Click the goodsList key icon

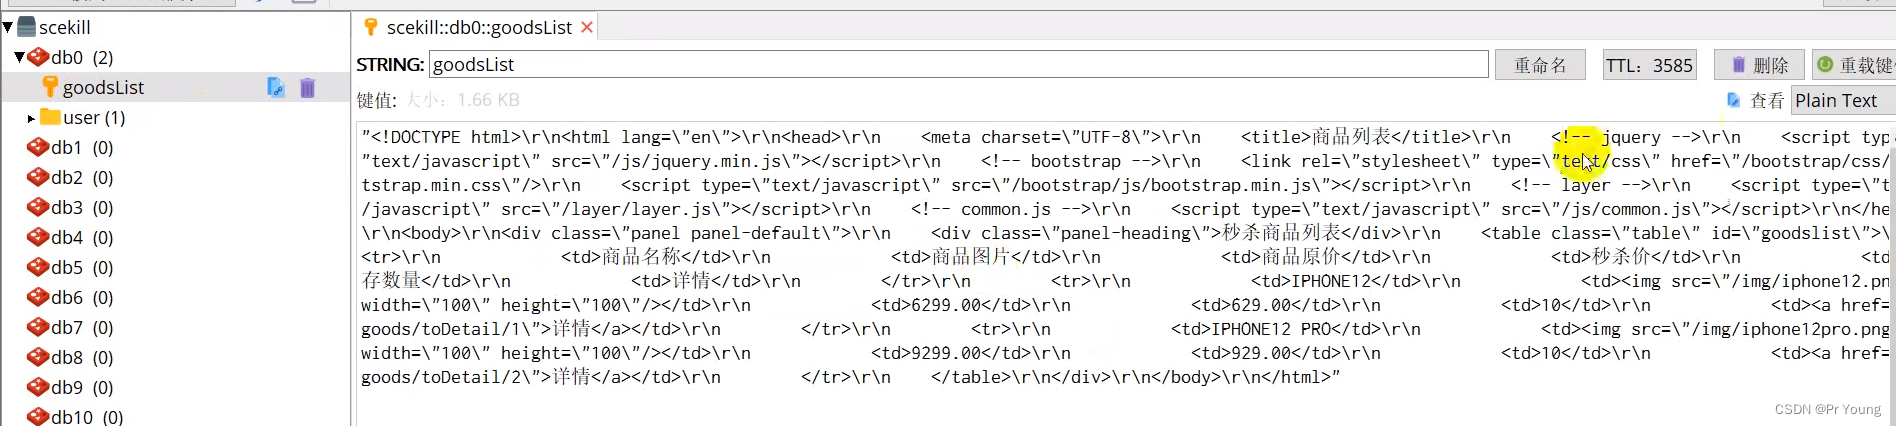click(50, 87)
